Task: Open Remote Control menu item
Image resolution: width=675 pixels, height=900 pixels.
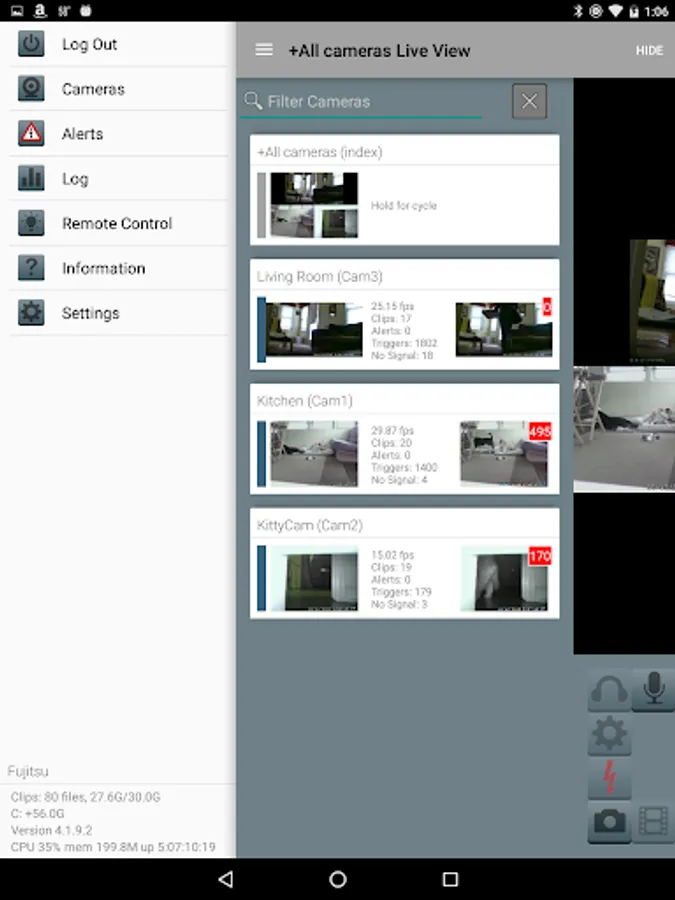Action: 119,223
